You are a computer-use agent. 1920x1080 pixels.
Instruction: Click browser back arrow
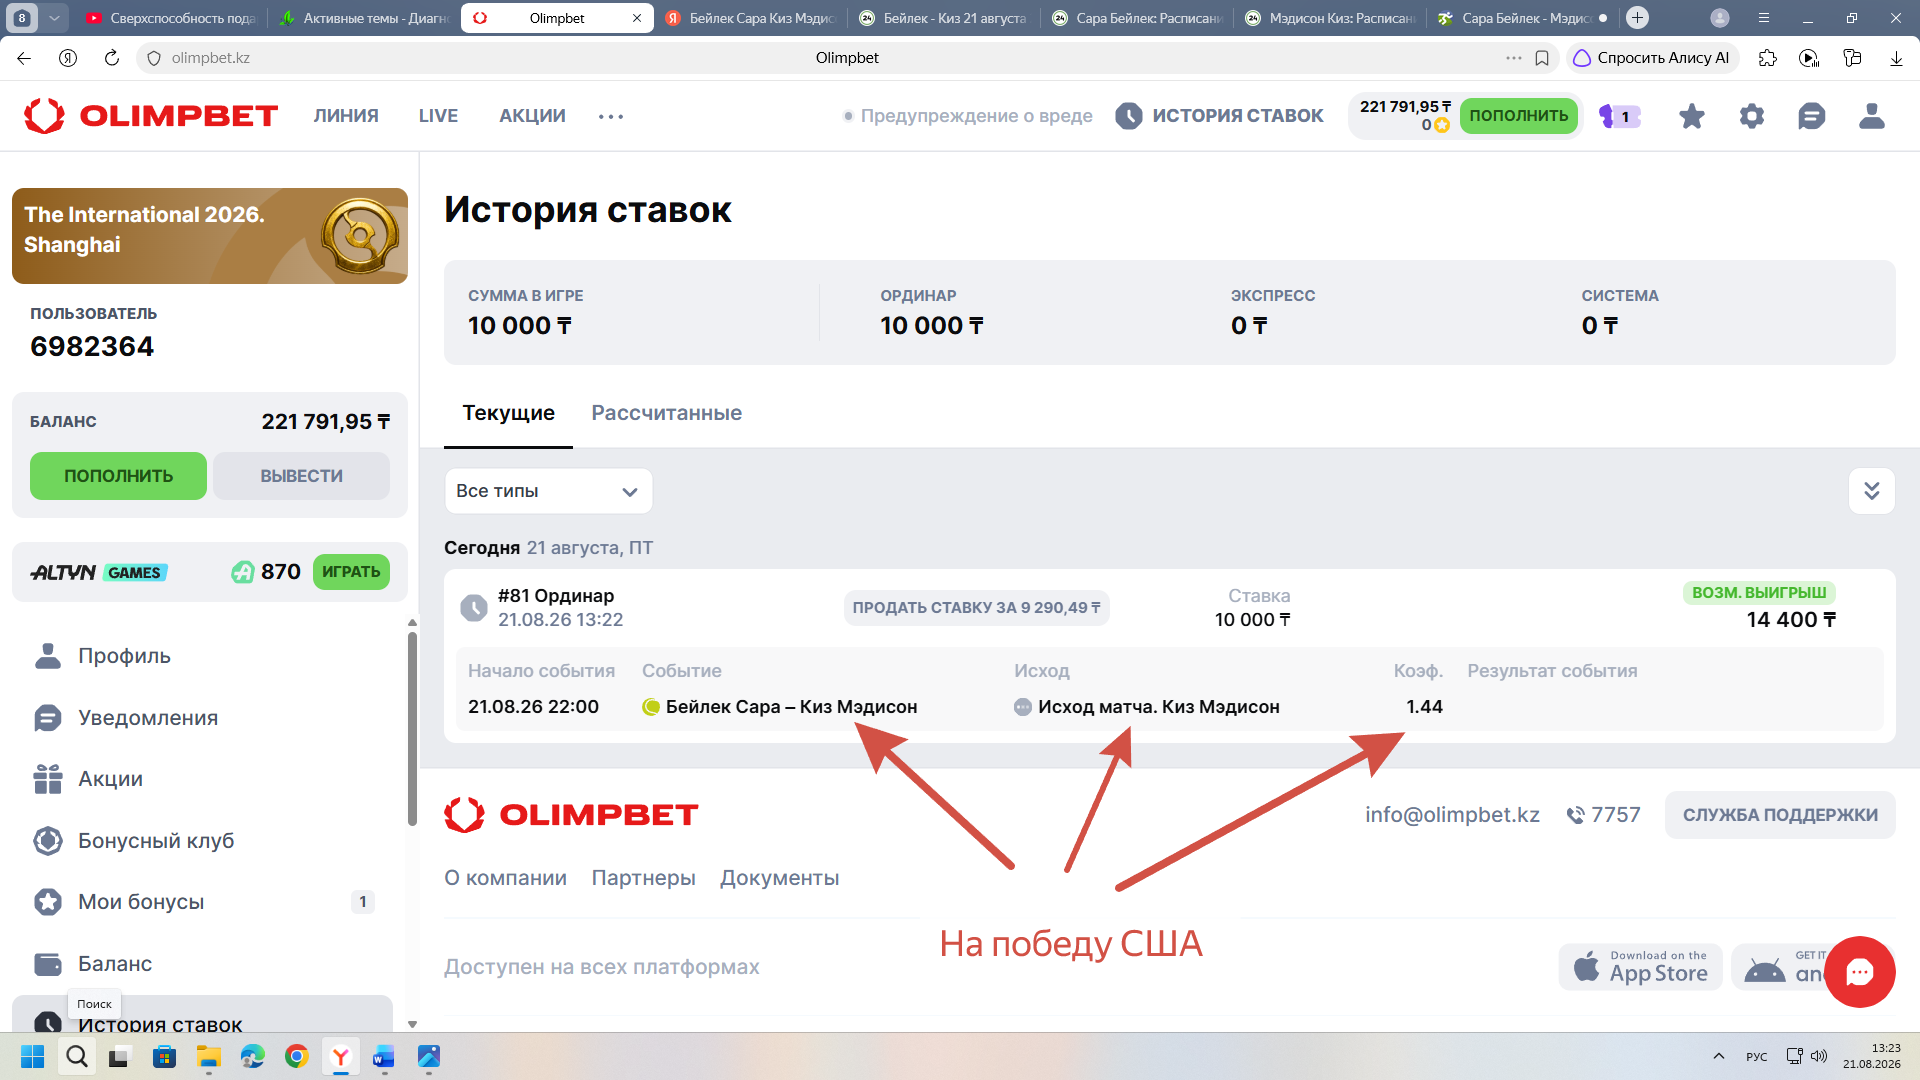coord(24,58)
